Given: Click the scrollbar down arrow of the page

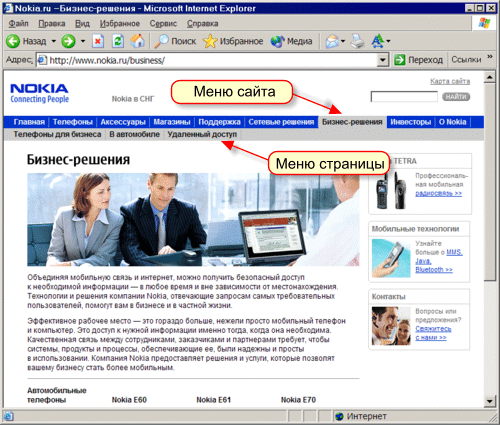Looking at the screenshot, I should 489,401.
